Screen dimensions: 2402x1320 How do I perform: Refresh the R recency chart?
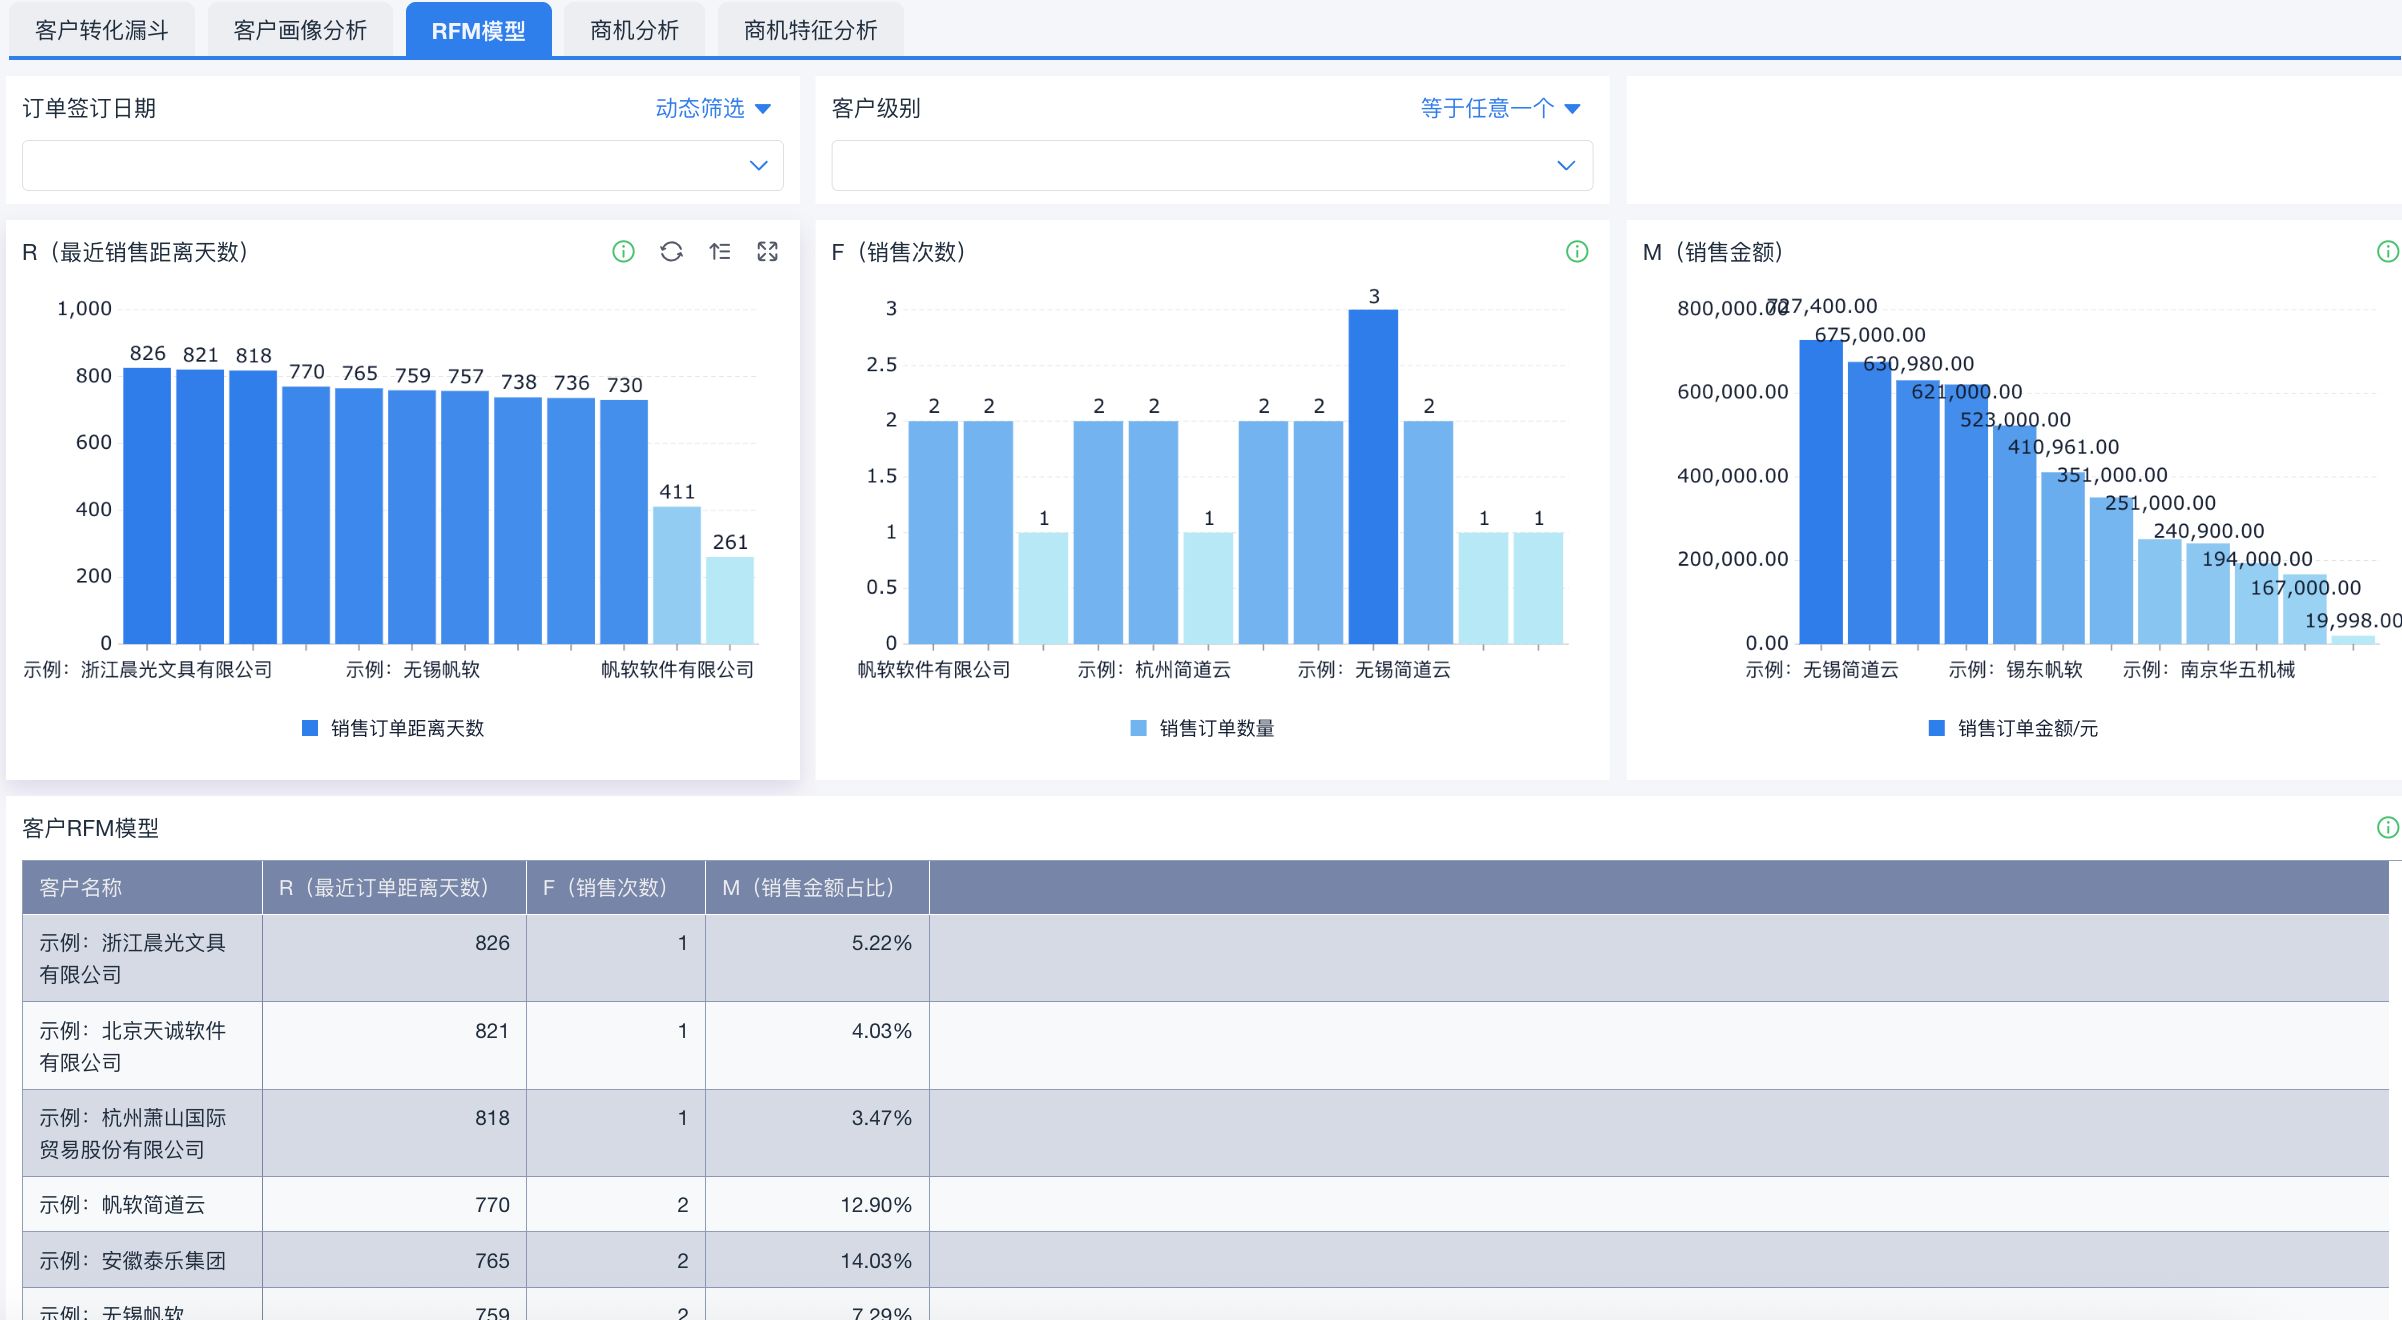pos(671,252)
